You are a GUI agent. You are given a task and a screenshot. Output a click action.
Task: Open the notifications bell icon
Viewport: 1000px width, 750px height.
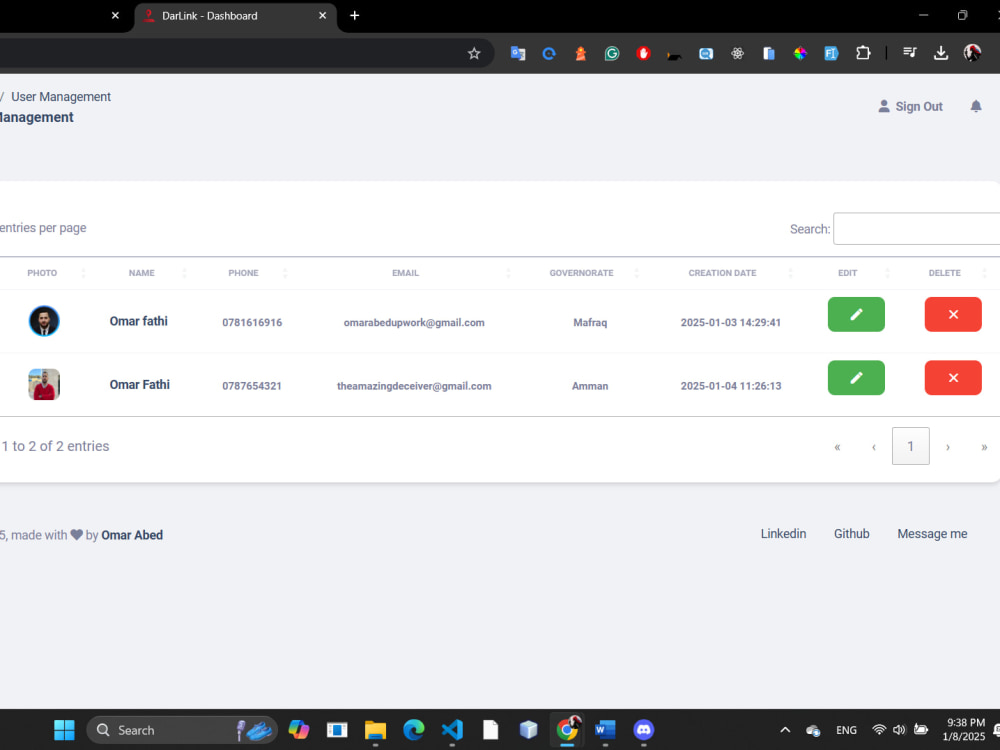(x=976, y=107)
